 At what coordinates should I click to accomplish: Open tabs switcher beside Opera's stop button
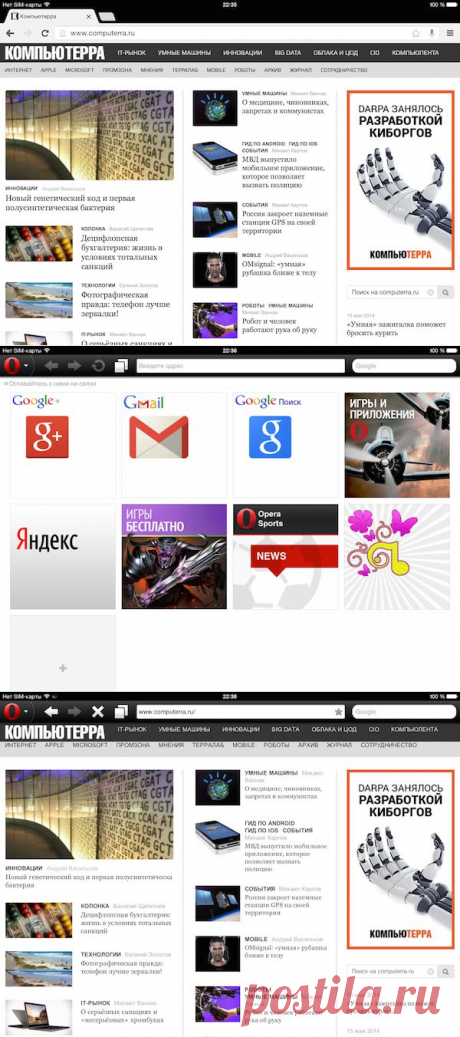(x=120, y=712)
